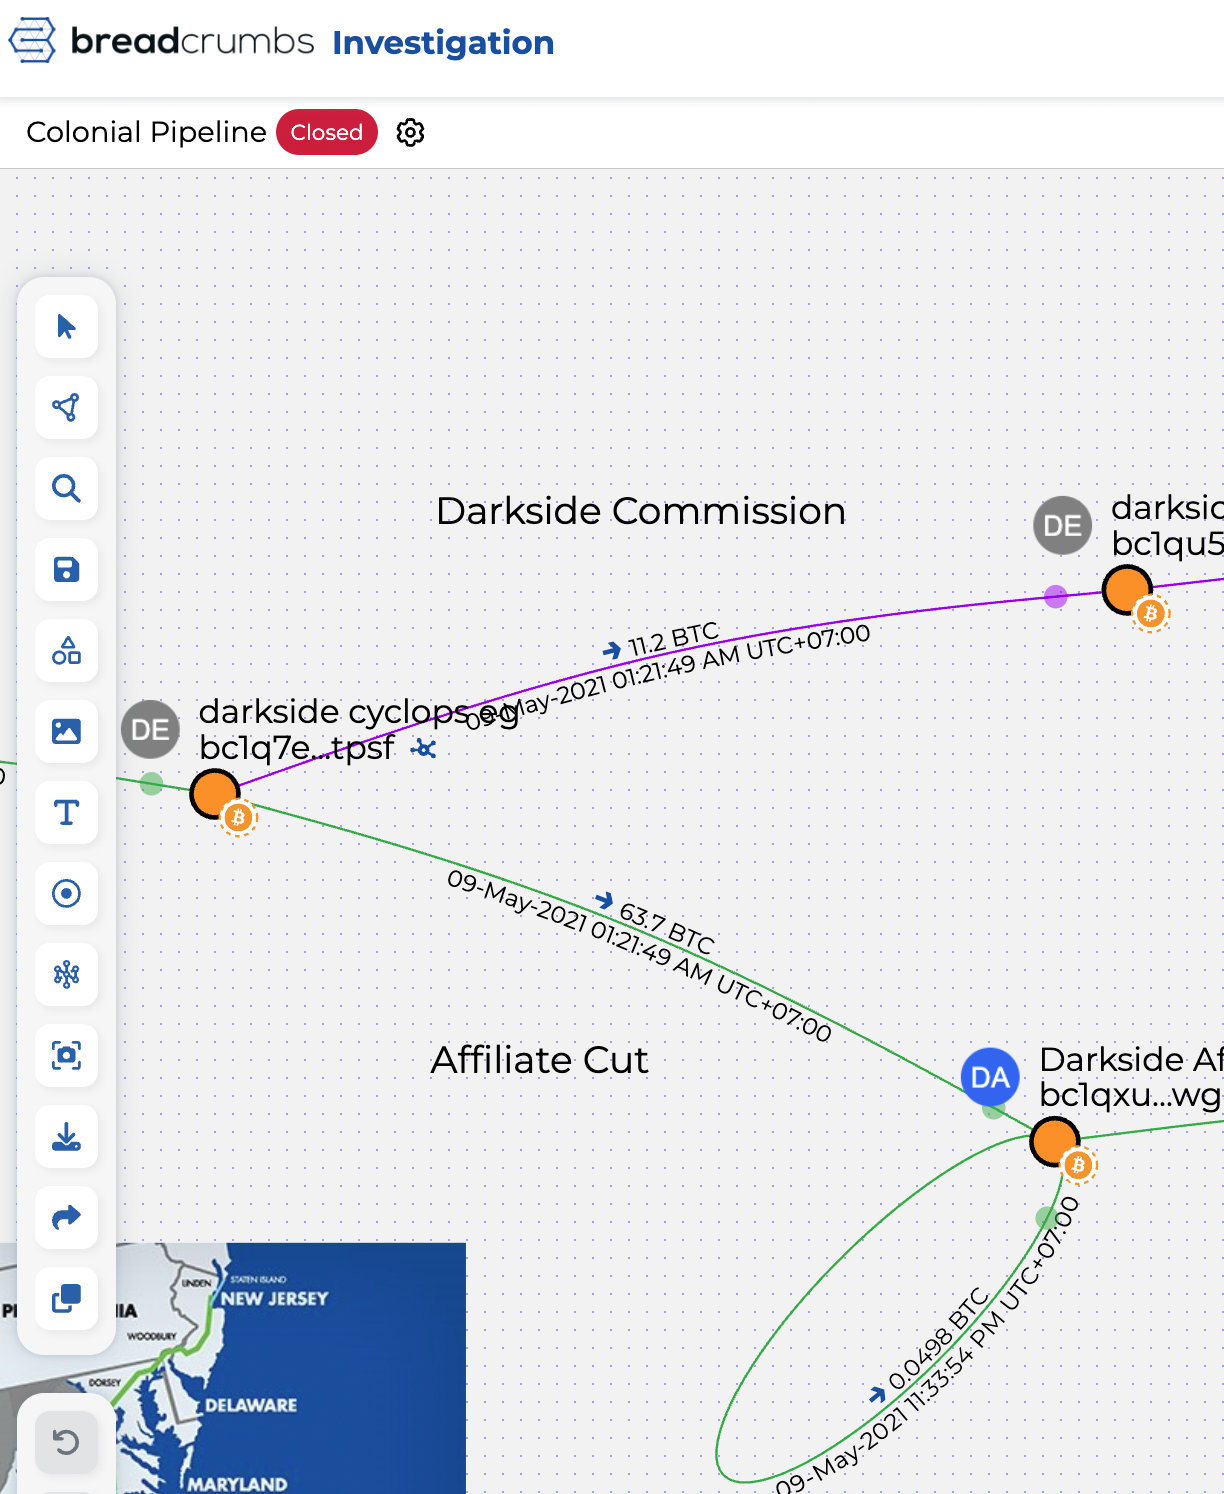Click the DE avatar near bc1qu5
The height and width of the screenshot is (1494, 1224).
click(1062, 525)
